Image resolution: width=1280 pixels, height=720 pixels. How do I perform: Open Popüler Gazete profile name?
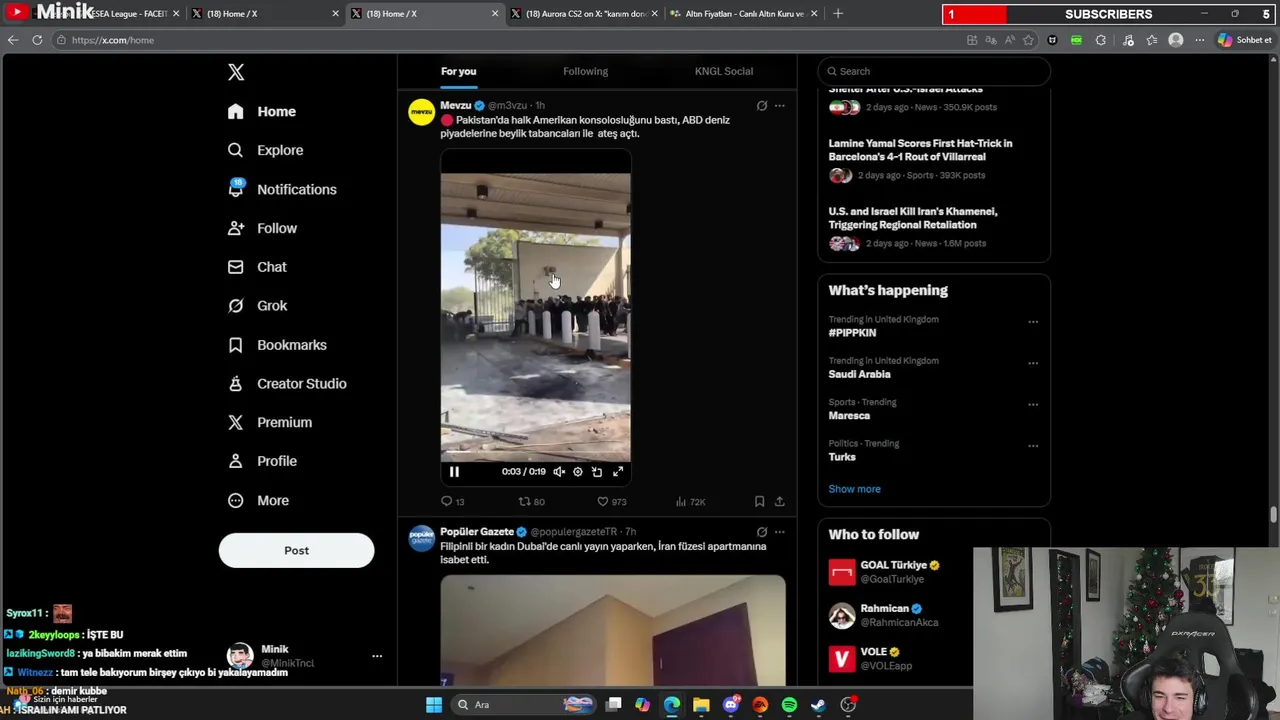[477, 532]
